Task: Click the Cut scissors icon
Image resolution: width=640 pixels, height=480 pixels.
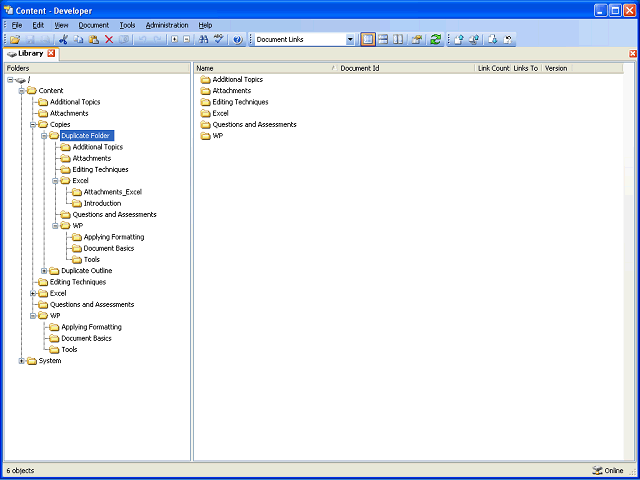Action: [63, 40]
